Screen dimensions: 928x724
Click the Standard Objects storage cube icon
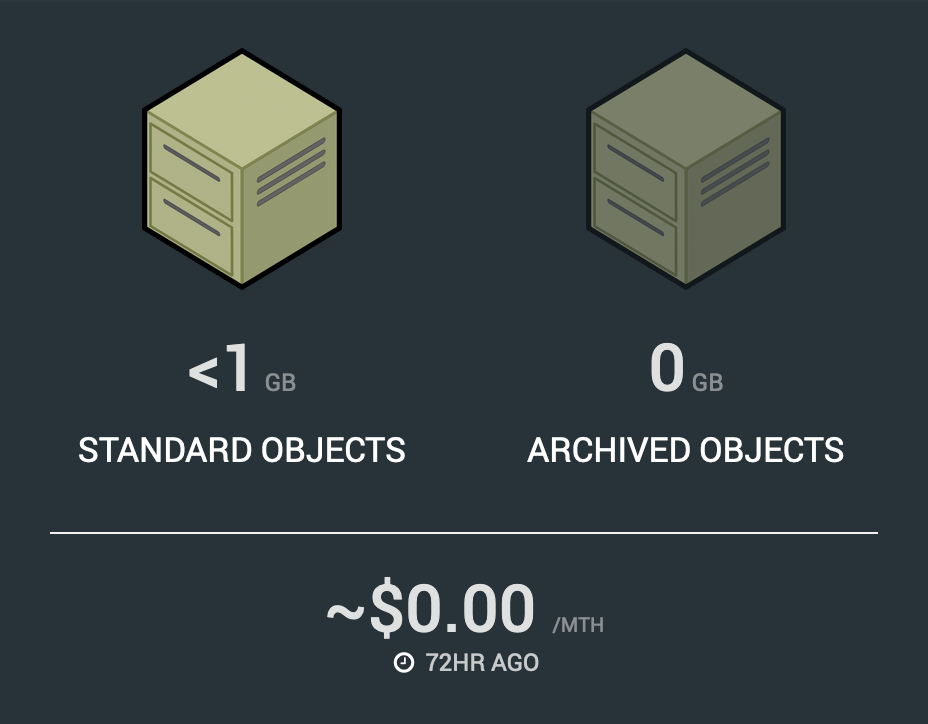point(242,170)
